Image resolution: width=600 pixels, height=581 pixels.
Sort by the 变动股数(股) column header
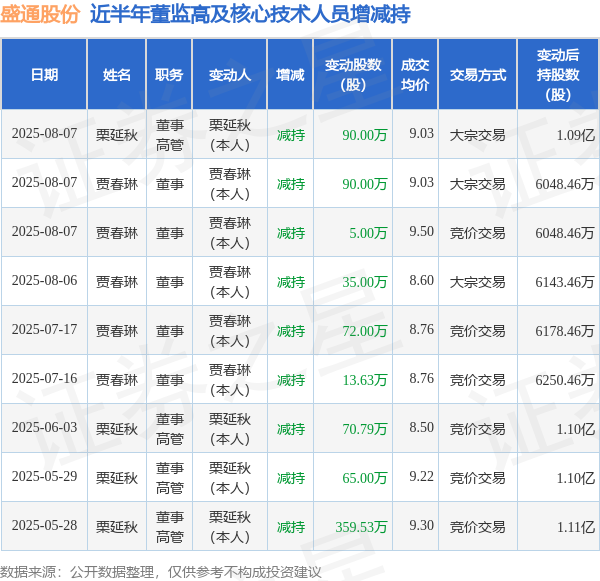coord(352,75)
